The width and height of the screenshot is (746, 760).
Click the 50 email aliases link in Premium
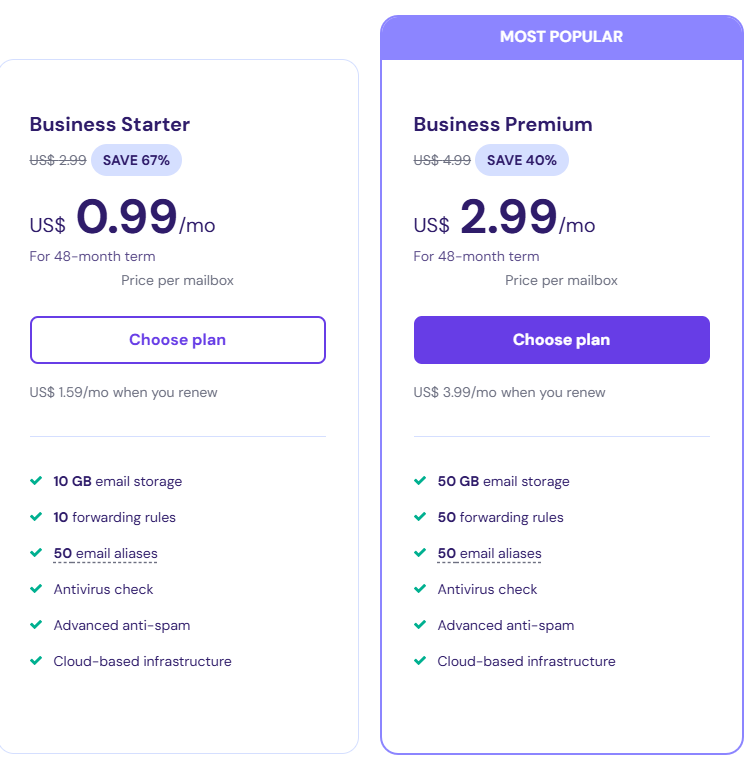click(489, 553)
